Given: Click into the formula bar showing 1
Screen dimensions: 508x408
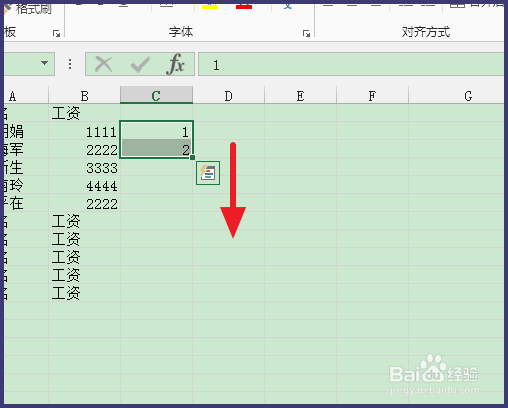Looking at the screenshot, I should point(351,64).
